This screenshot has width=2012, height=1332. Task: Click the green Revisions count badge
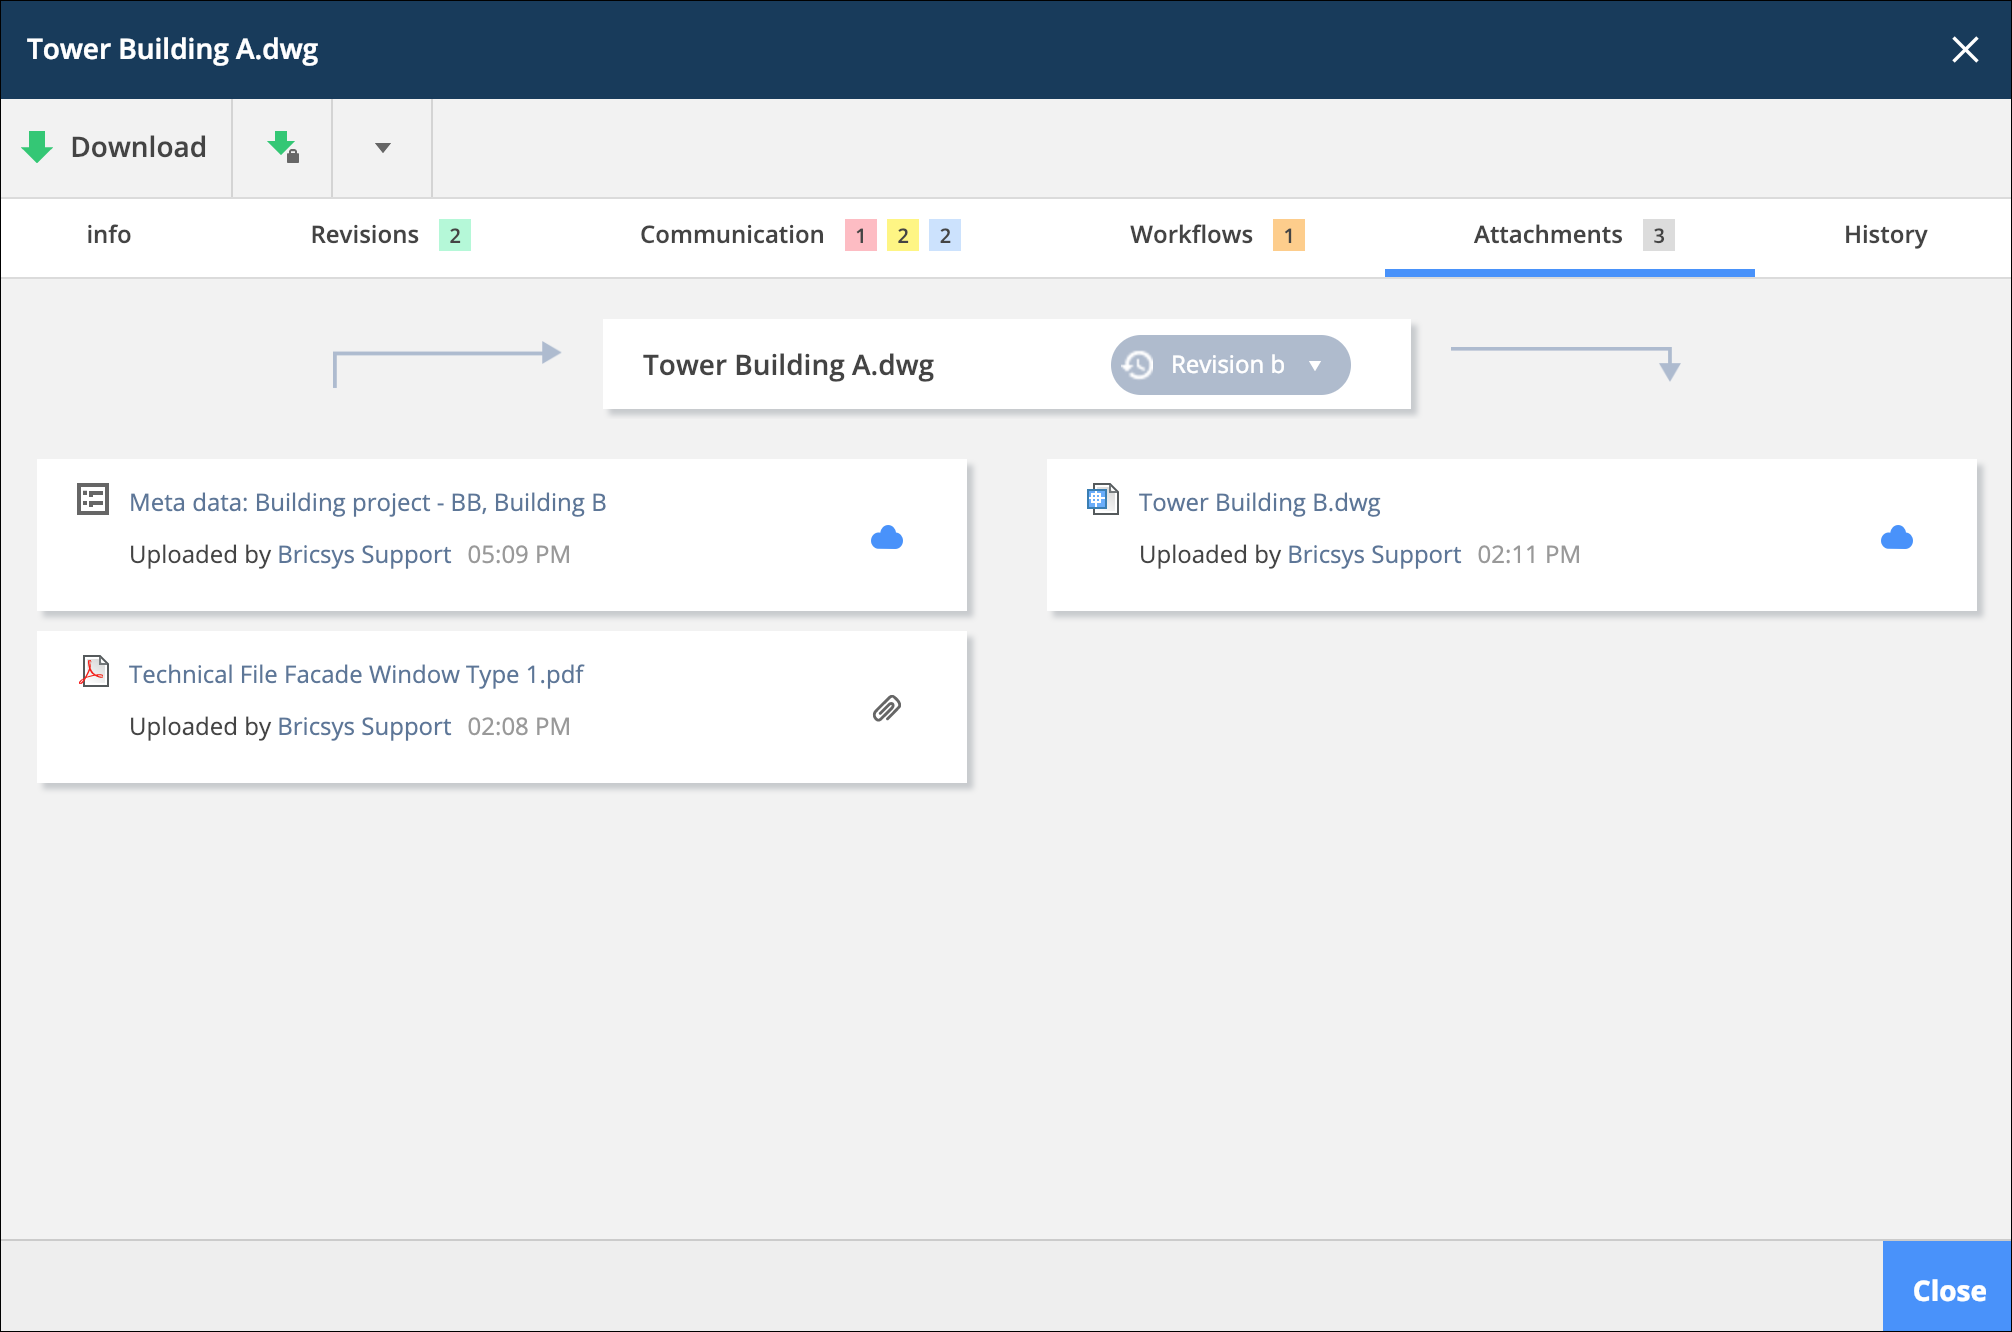click(455, 236)
